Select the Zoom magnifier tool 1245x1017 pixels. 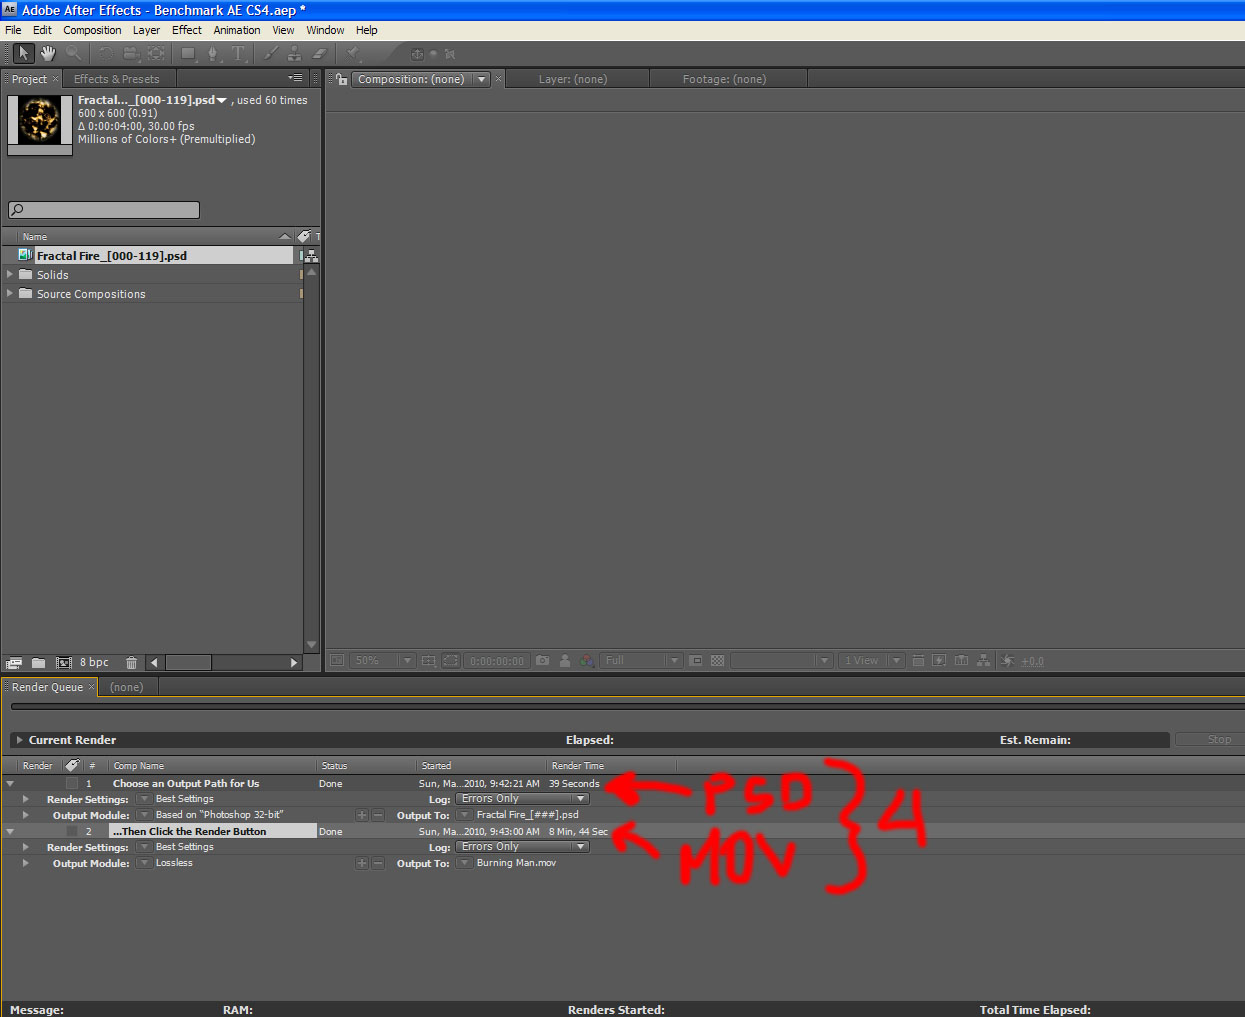[x=73, y=53]
